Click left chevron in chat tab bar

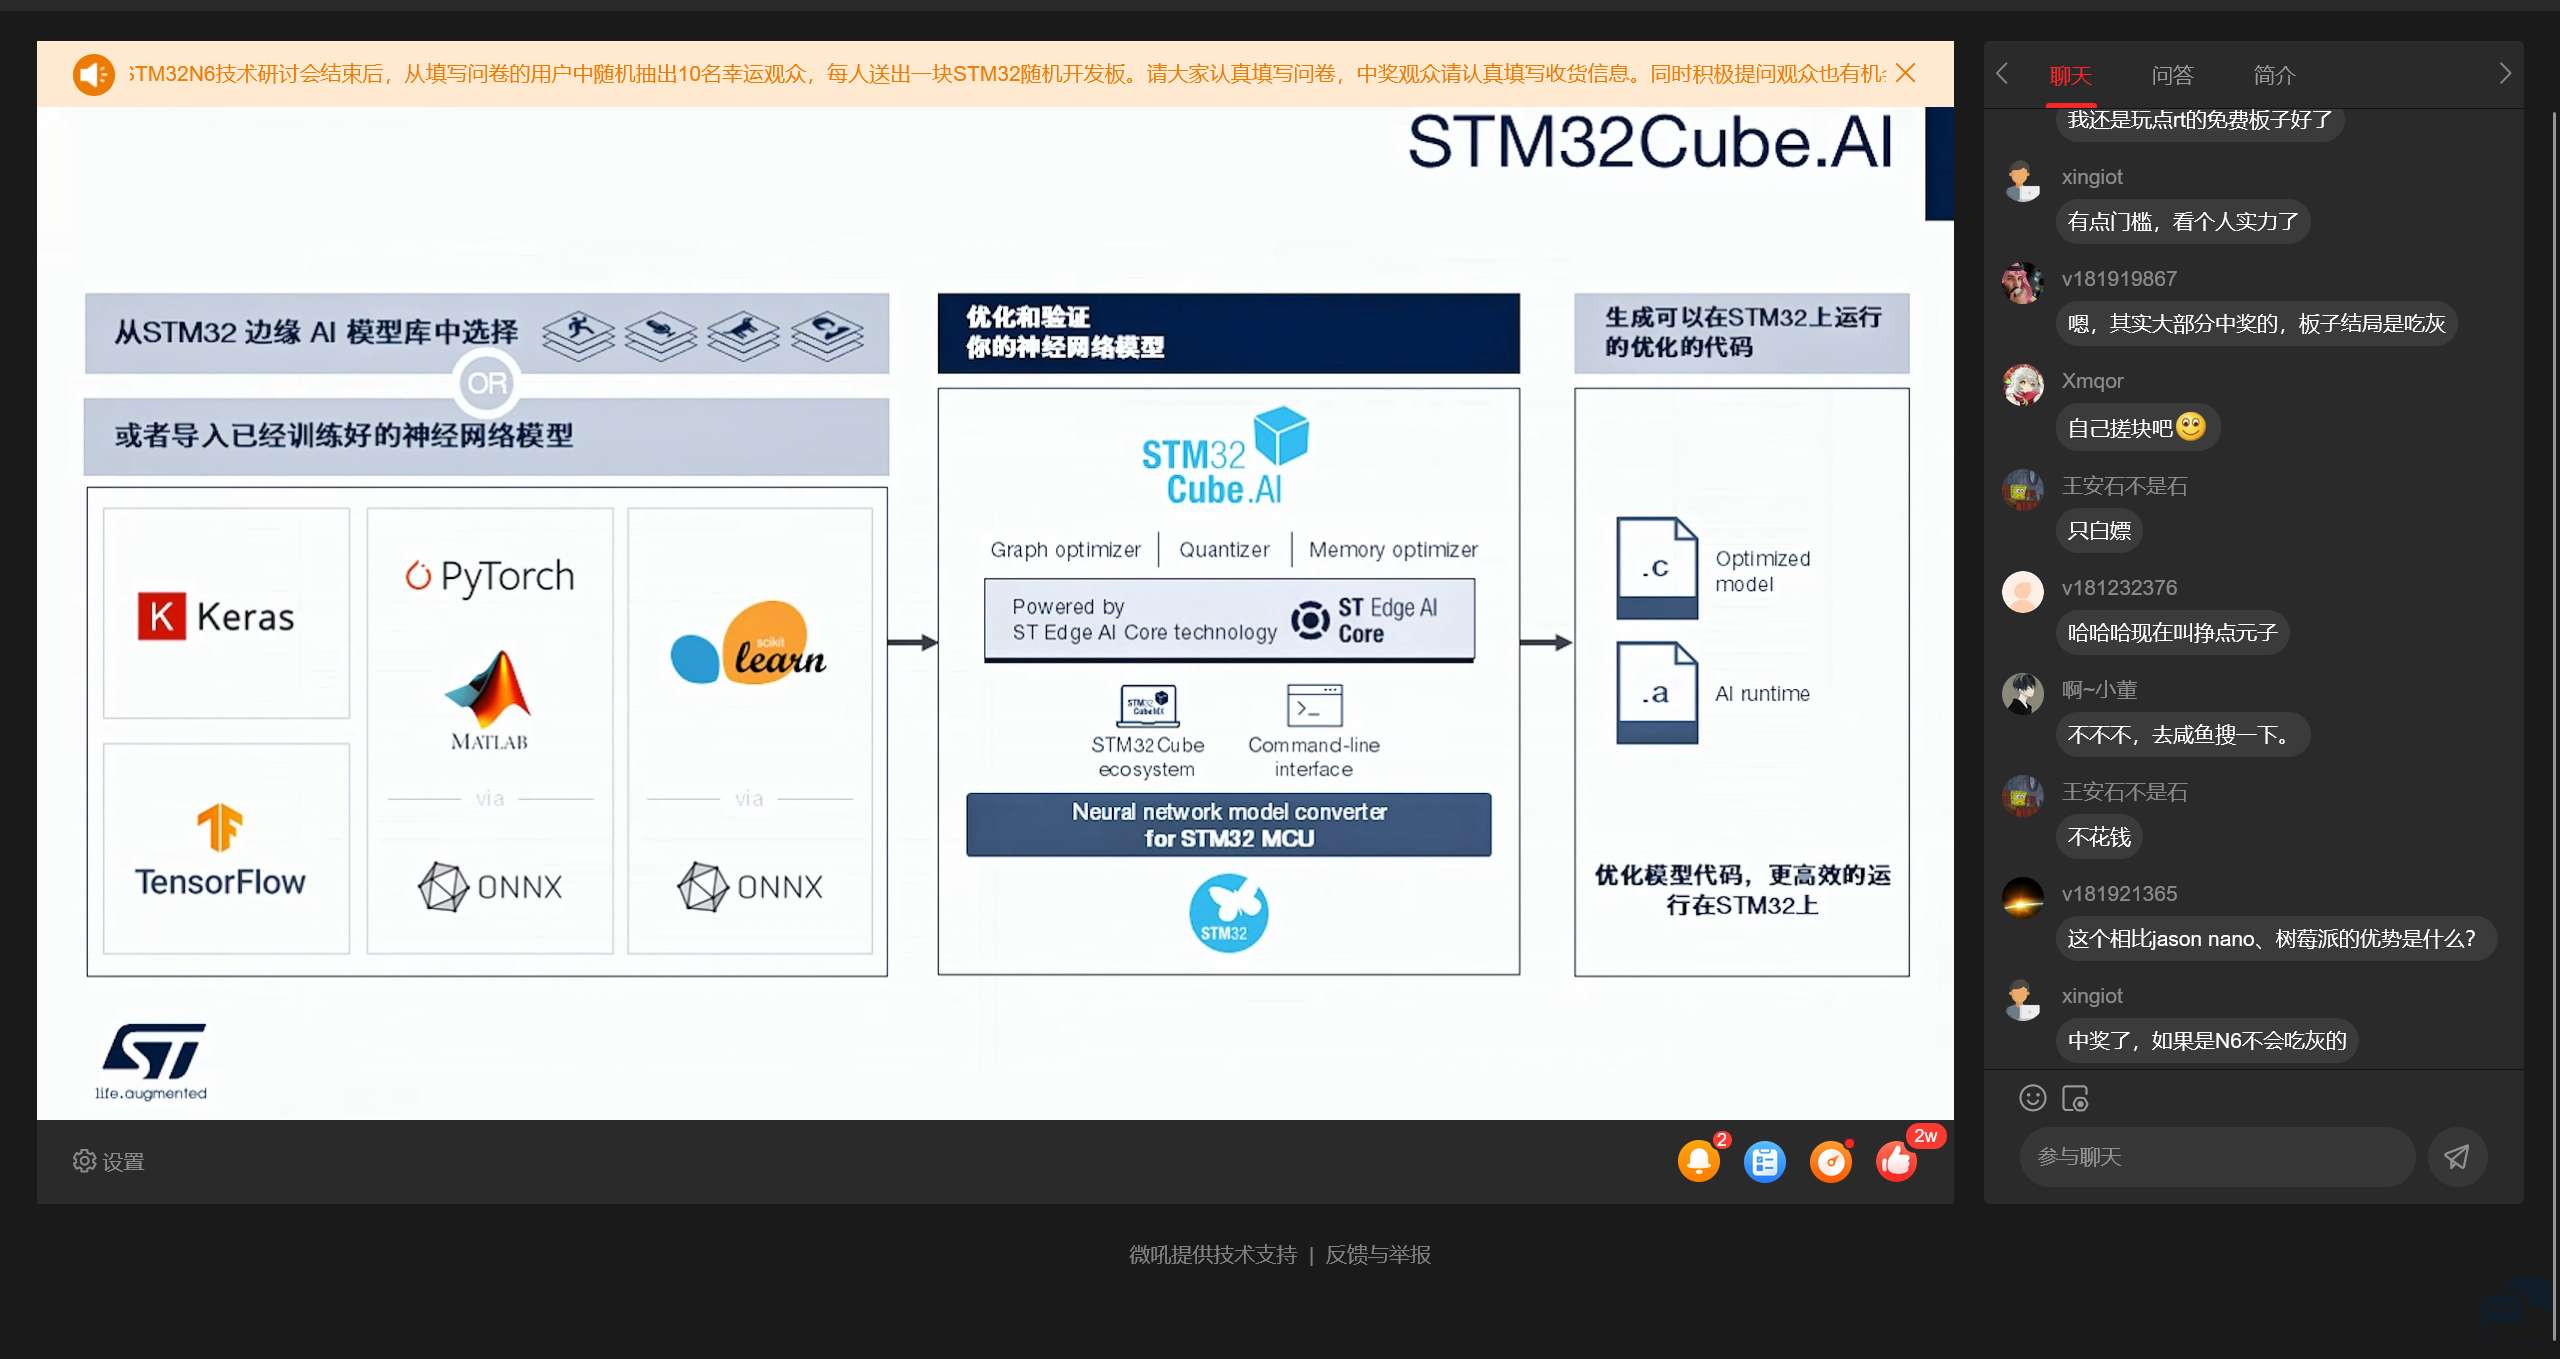click(2002, 73)
